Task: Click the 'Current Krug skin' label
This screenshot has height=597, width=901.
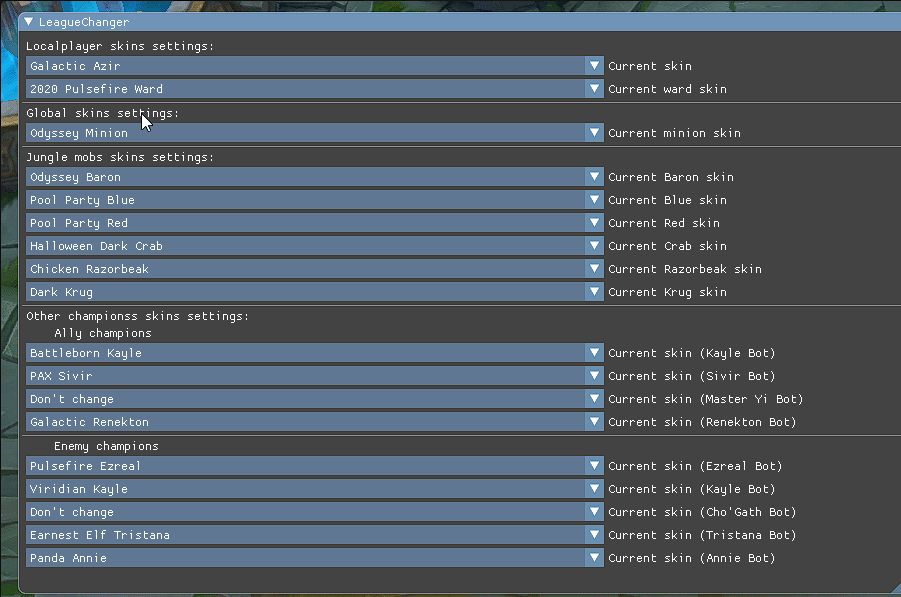Action: click(x=667, y=292)
